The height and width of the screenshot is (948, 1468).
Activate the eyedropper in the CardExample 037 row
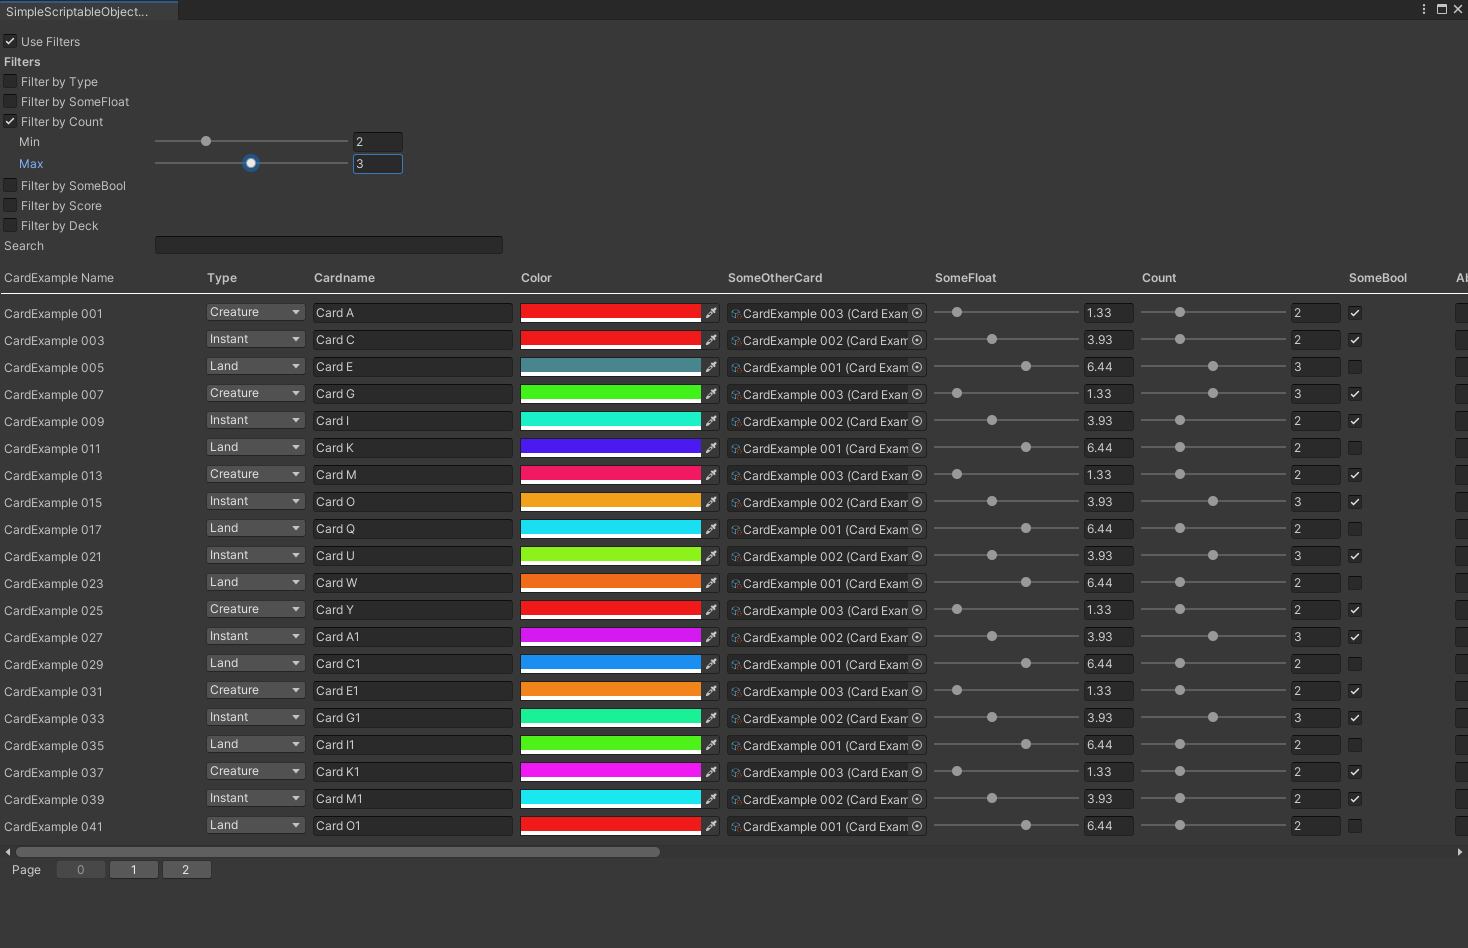coord(711,772)
